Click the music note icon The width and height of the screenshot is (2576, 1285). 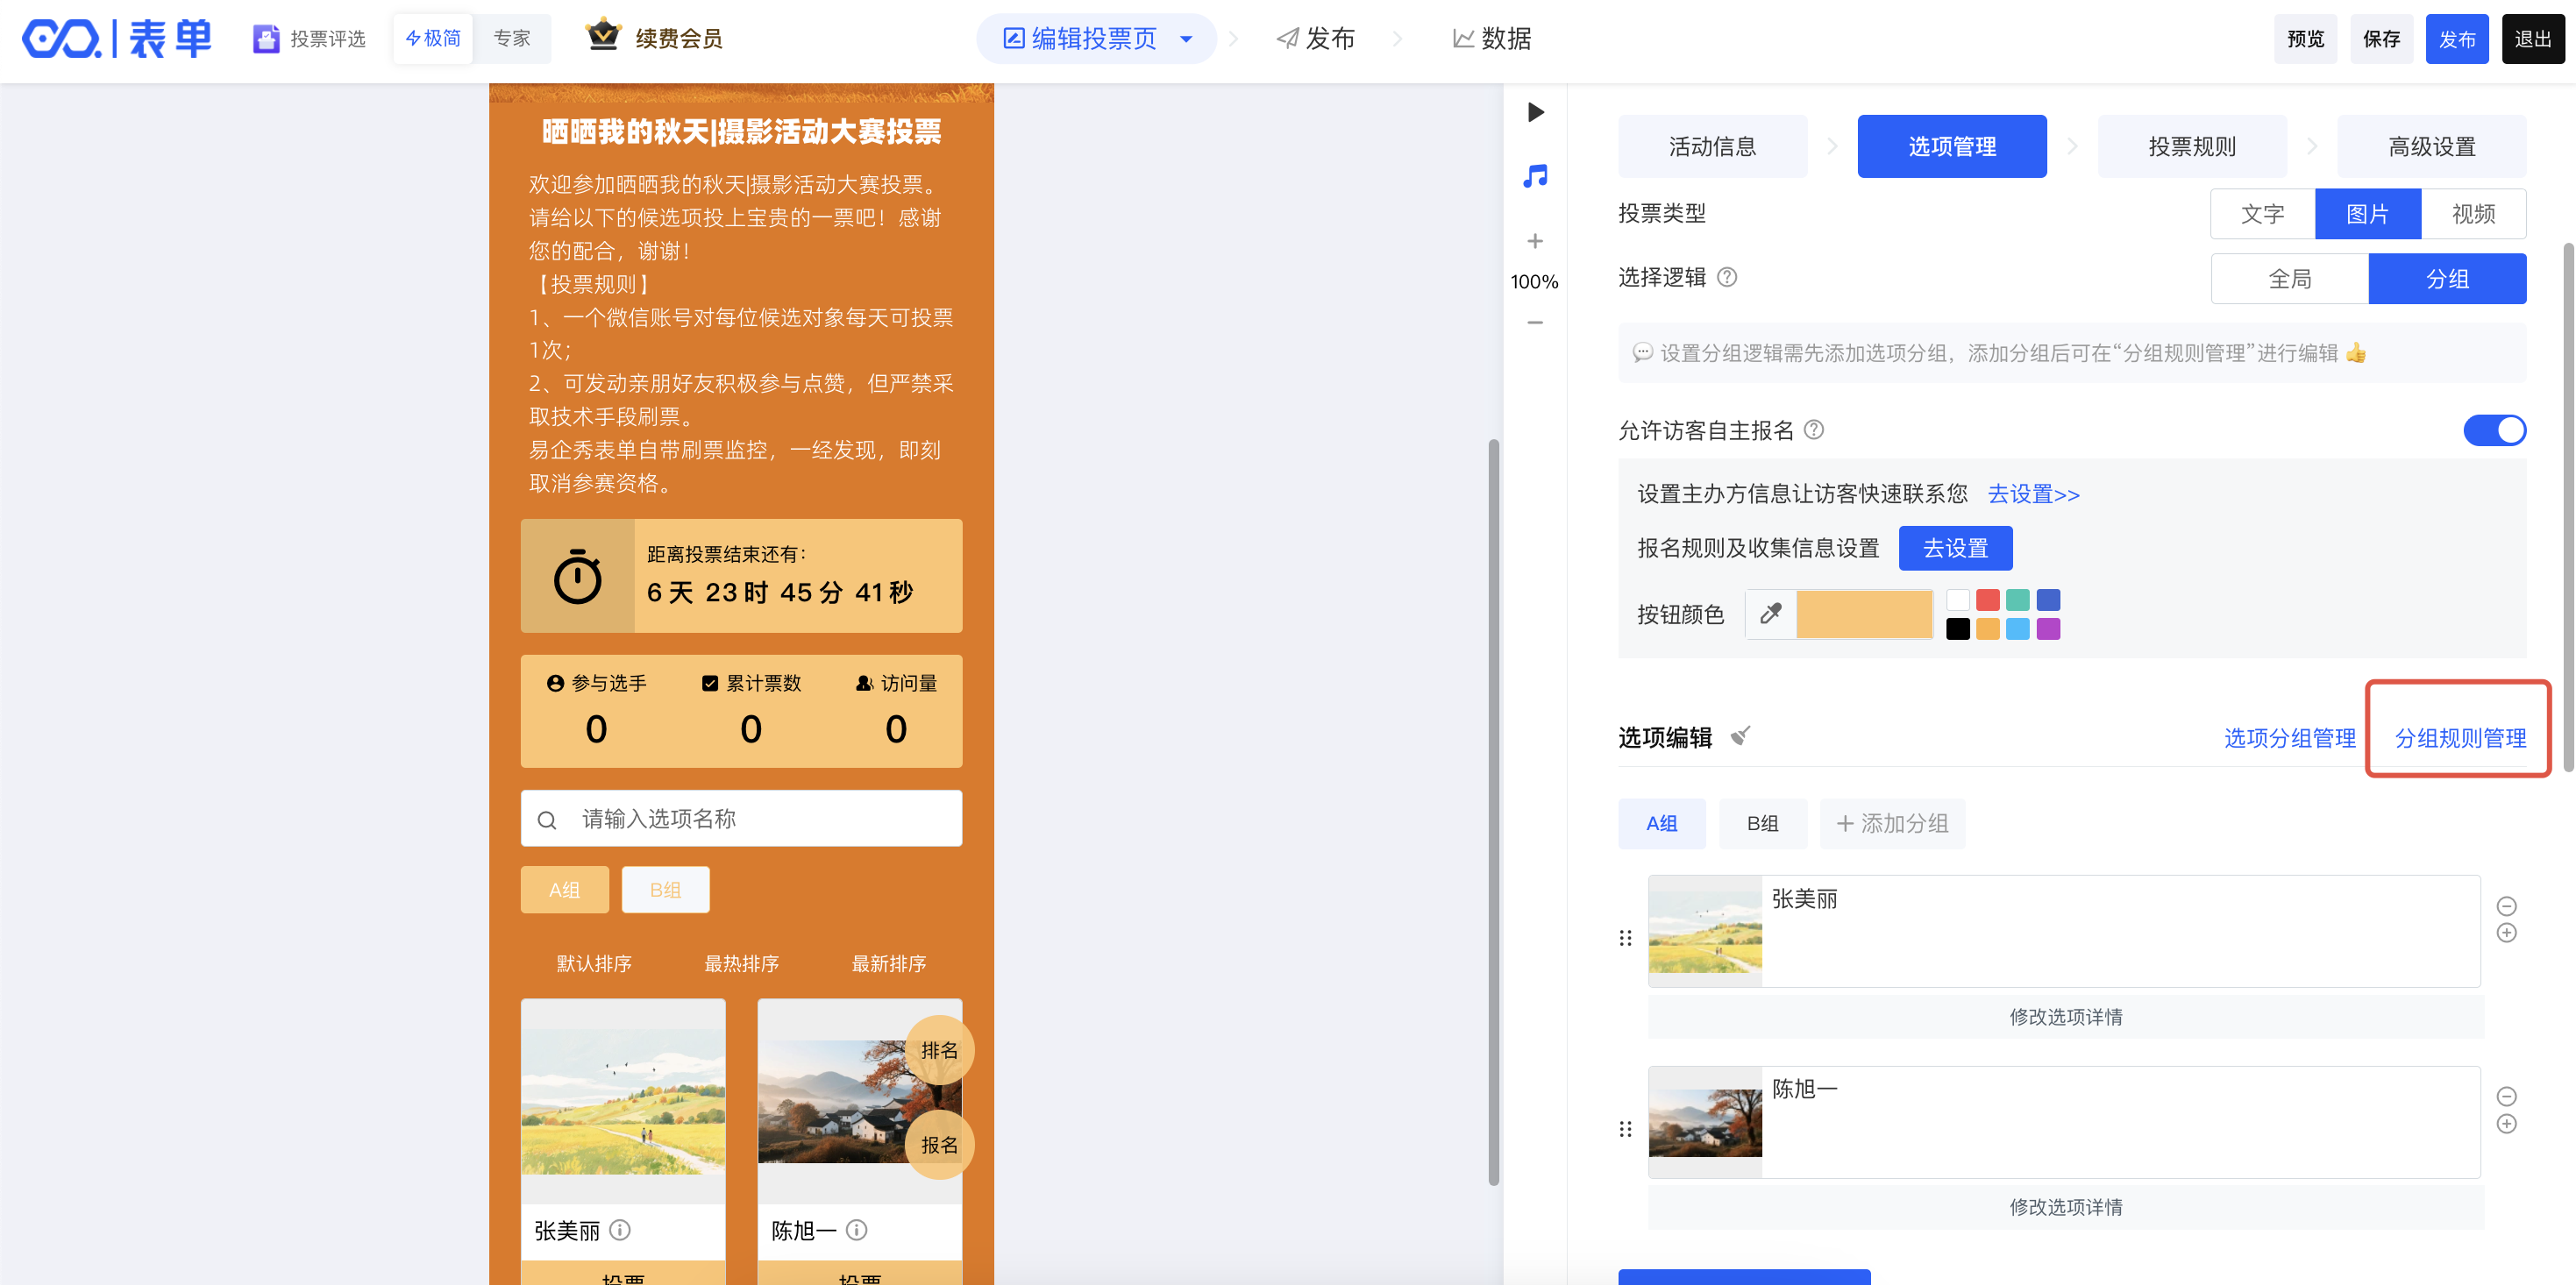pyautogui.click(x=1535, y=176)
